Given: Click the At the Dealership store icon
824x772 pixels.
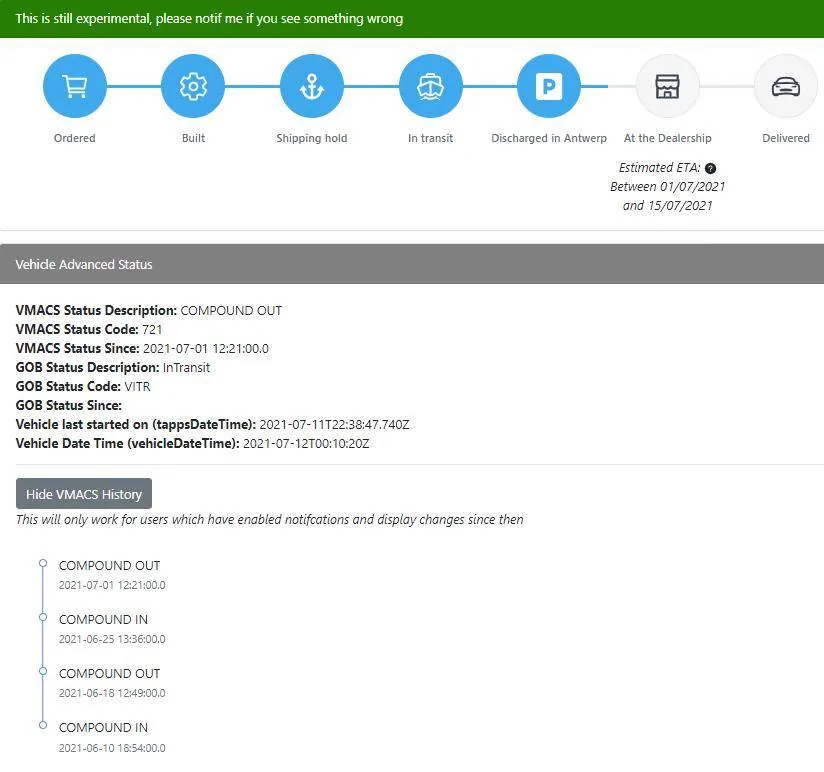Looking at the screenshot, I should coord(667,86).
